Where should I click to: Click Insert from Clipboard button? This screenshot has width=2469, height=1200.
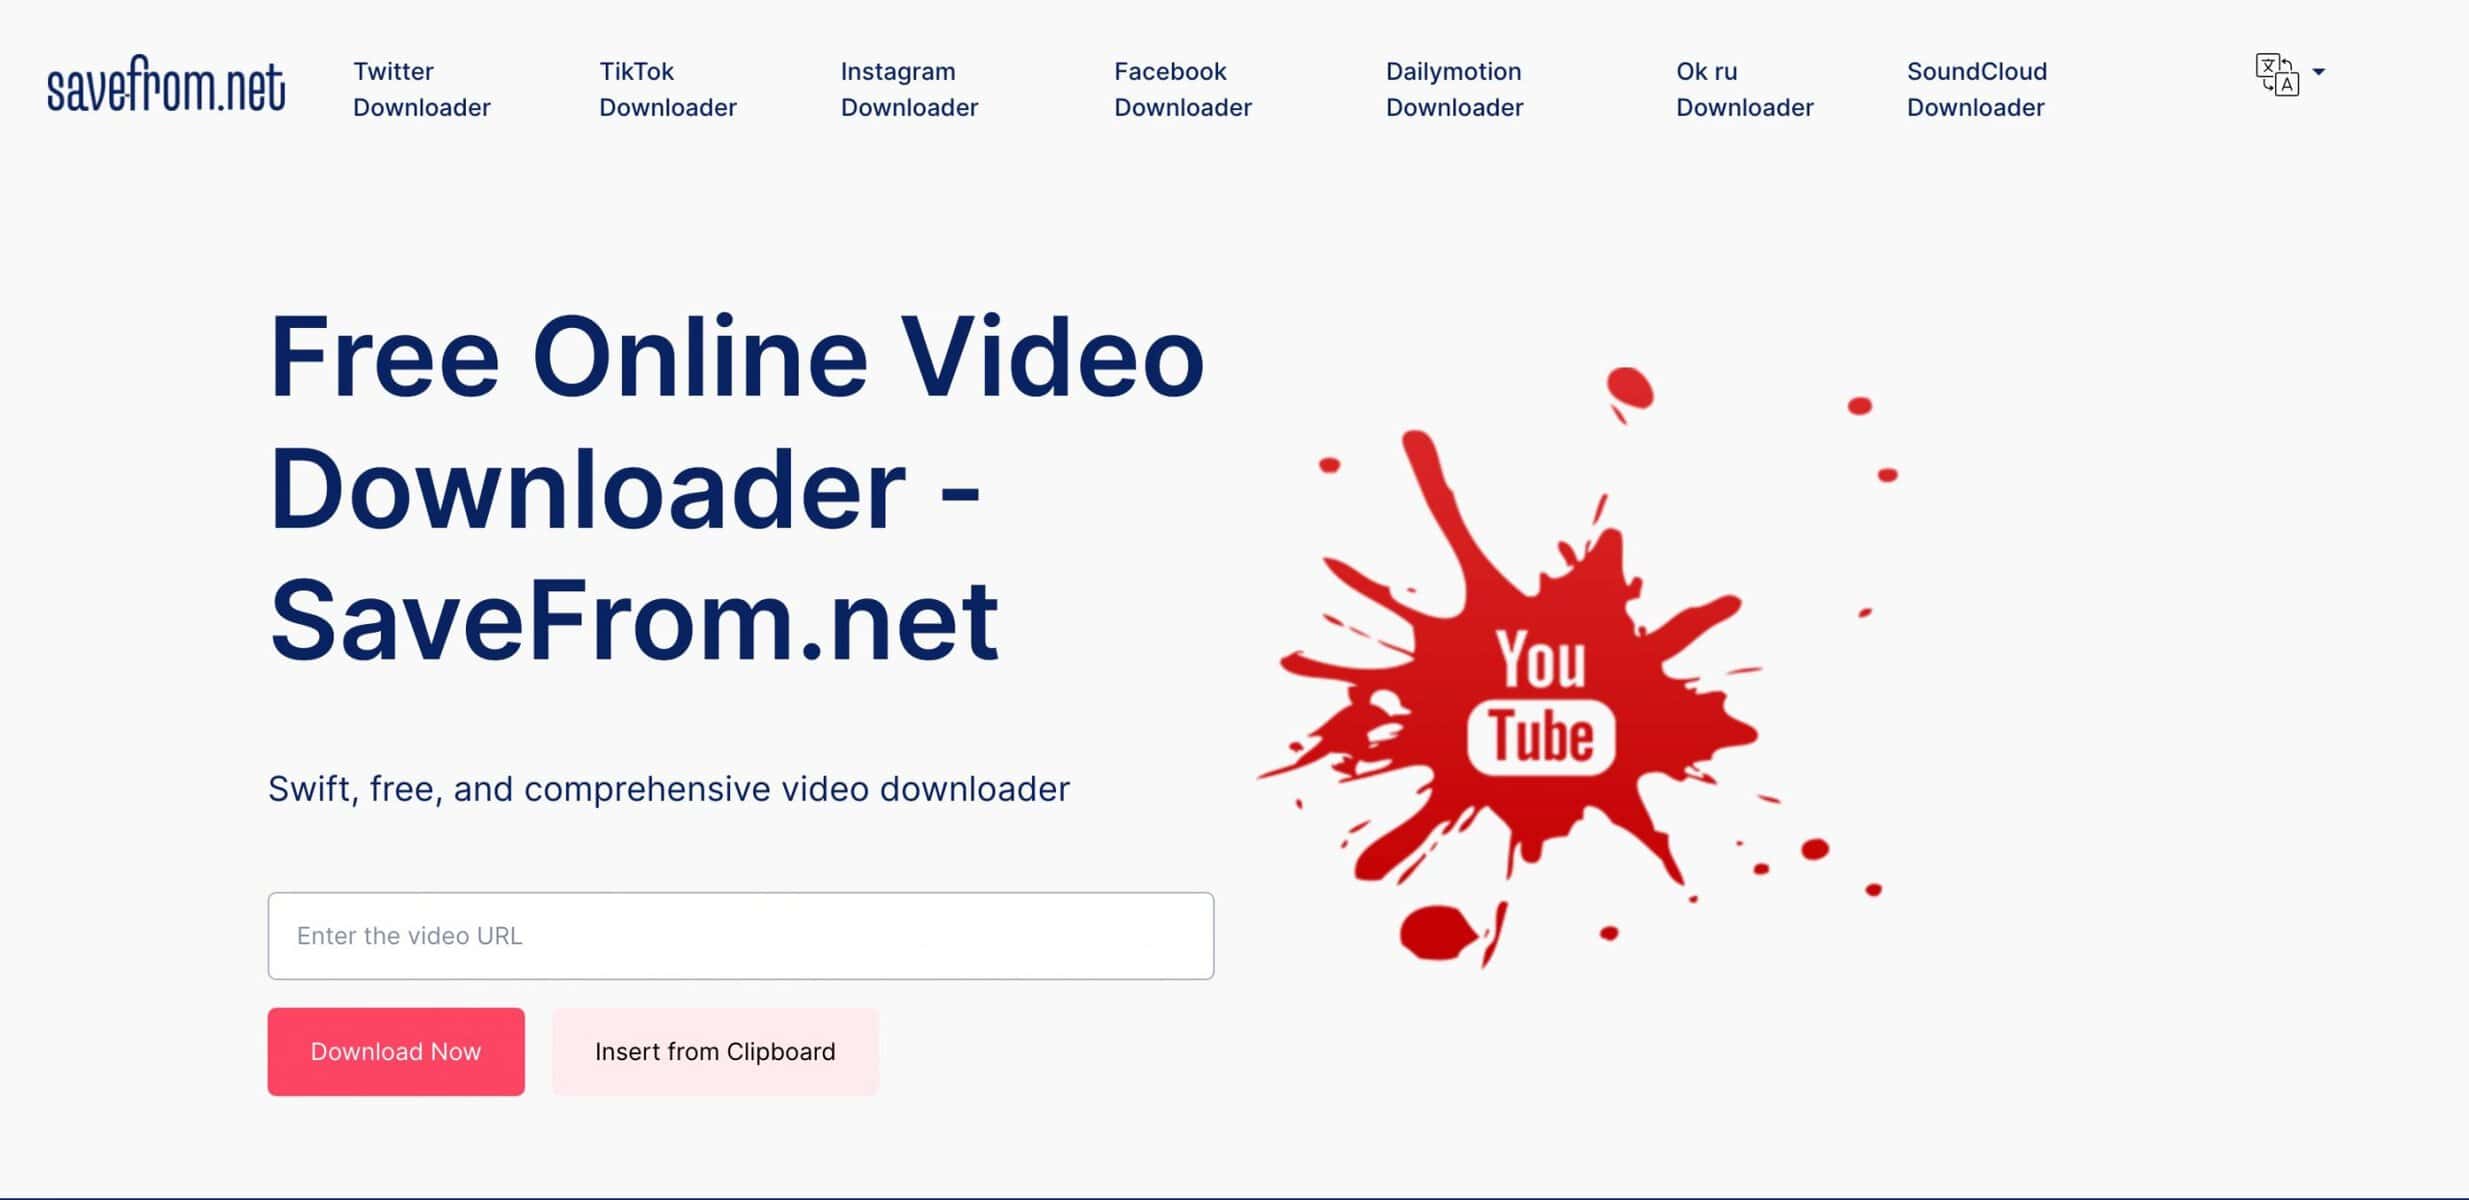pos(715,1051)
